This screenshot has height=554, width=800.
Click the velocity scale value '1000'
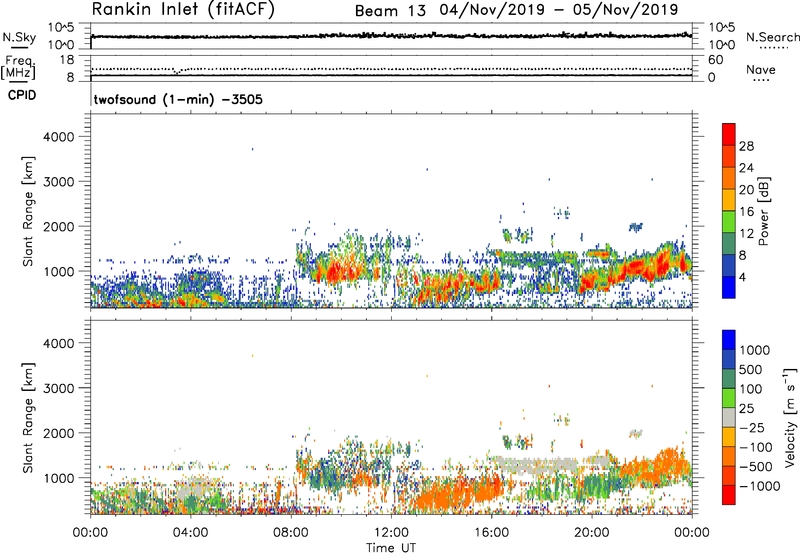[x=754, y=350]
